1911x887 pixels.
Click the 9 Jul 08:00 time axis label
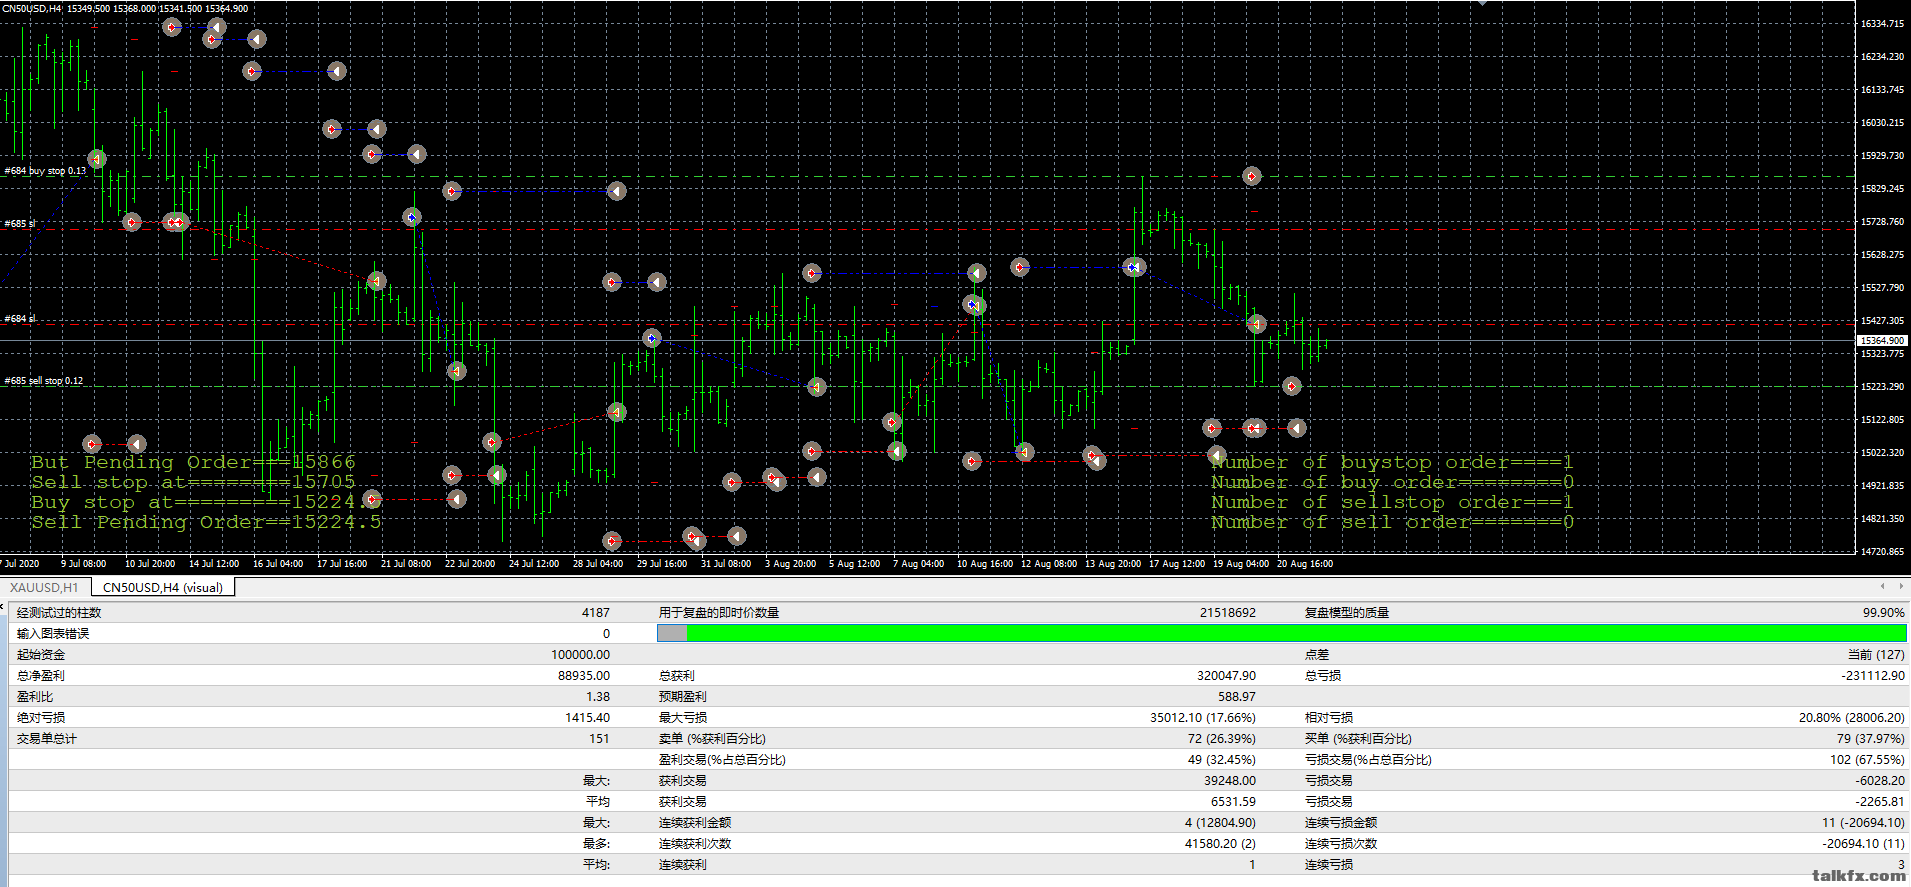pyautogui.click(x=83, y=564)
